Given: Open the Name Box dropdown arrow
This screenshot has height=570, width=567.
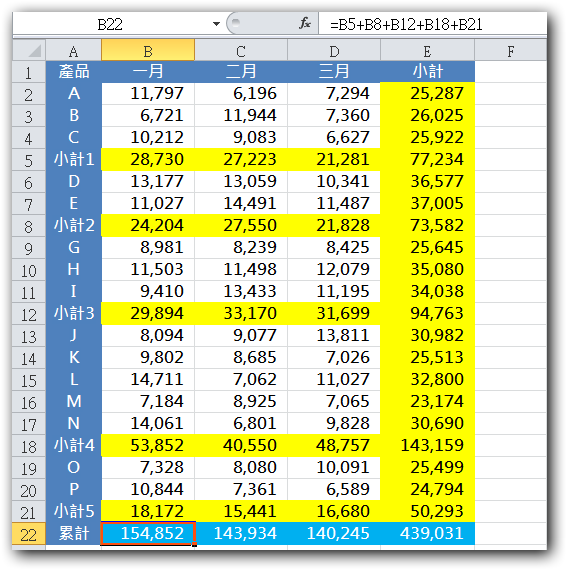Looking at the screenshot, I should pyautogui.click(x=216, y=24).
